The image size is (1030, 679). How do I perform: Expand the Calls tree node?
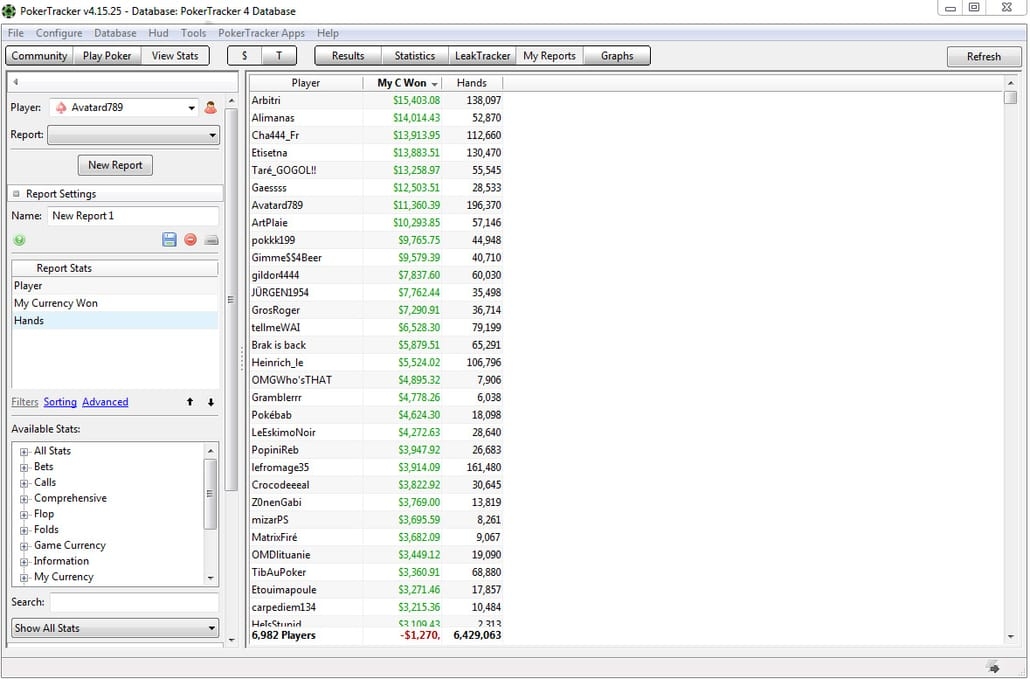click(24, 483)
